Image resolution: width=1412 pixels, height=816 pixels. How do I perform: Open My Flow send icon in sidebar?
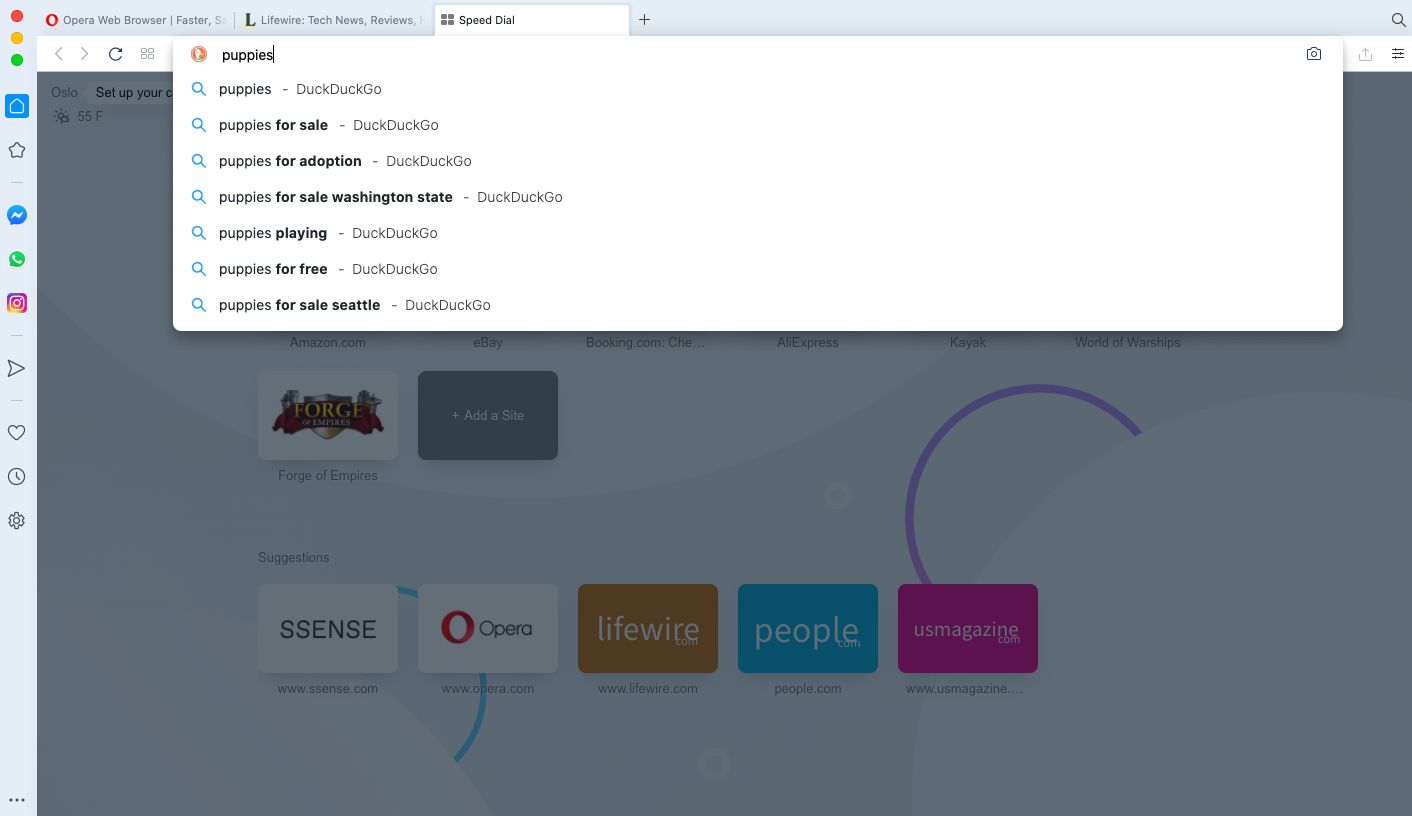tap(17, 369)
